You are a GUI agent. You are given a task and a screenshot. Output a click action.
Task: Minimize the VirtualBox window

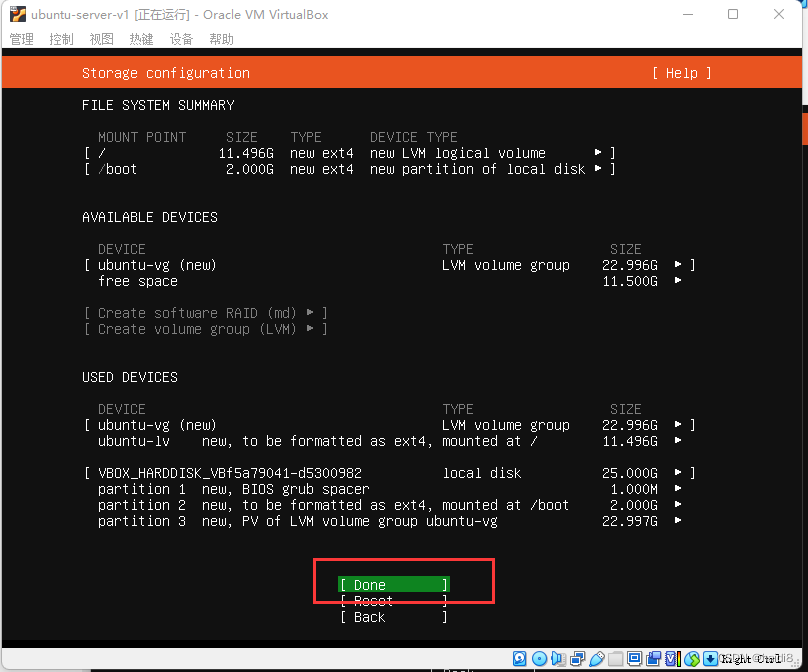[x=688, y=14]
